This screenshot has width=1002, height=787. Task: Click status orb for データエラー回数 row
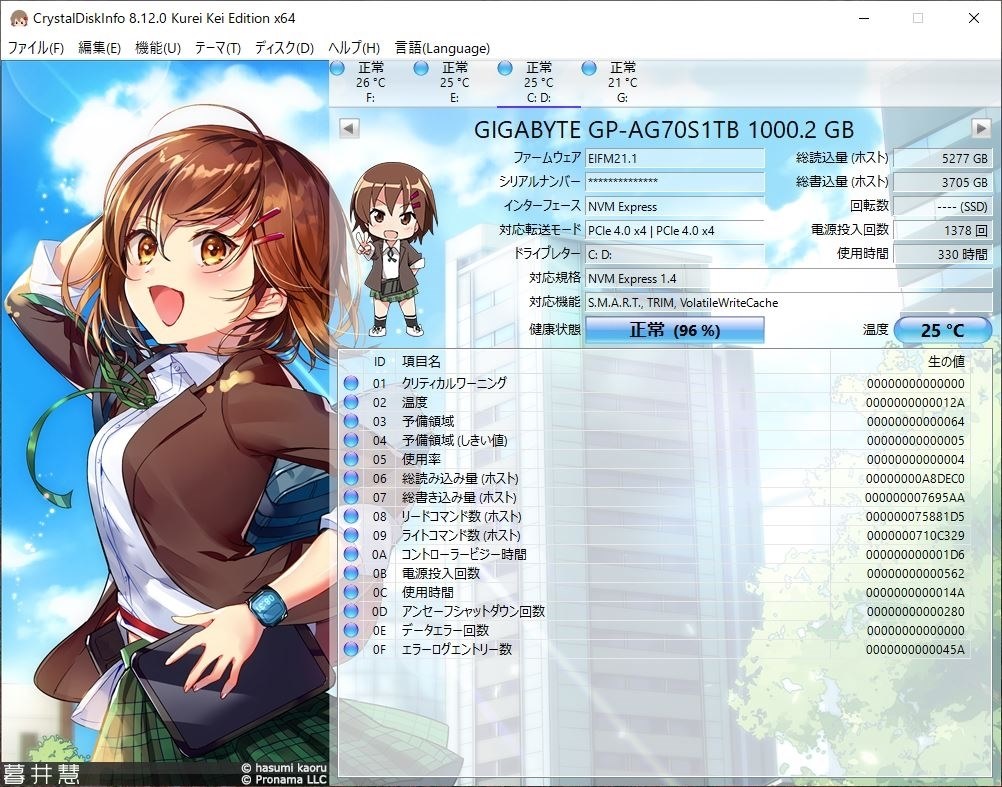tap(351, 630)
